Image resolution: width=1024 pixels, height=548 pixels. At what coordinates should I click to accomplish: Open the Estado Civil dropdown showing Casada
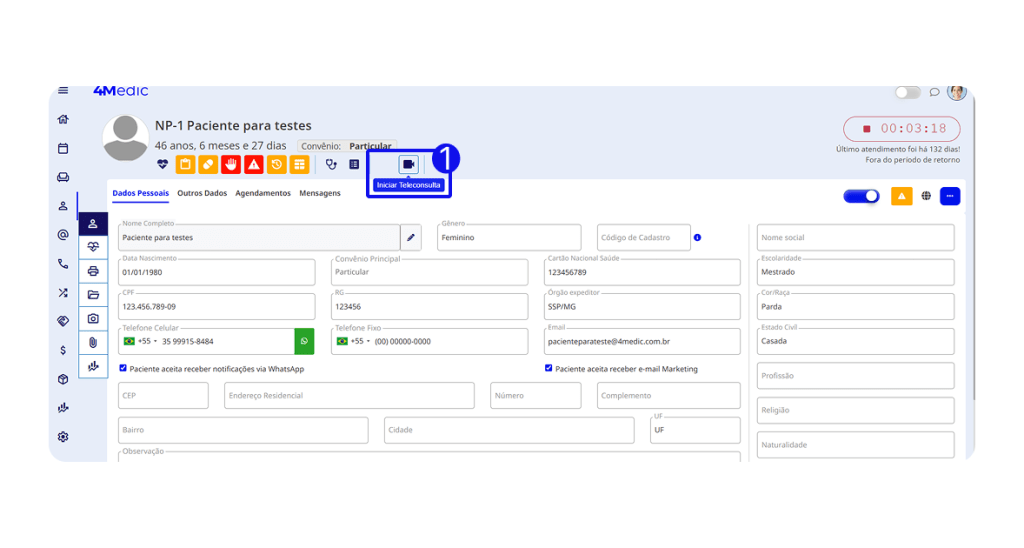point(856,341)
